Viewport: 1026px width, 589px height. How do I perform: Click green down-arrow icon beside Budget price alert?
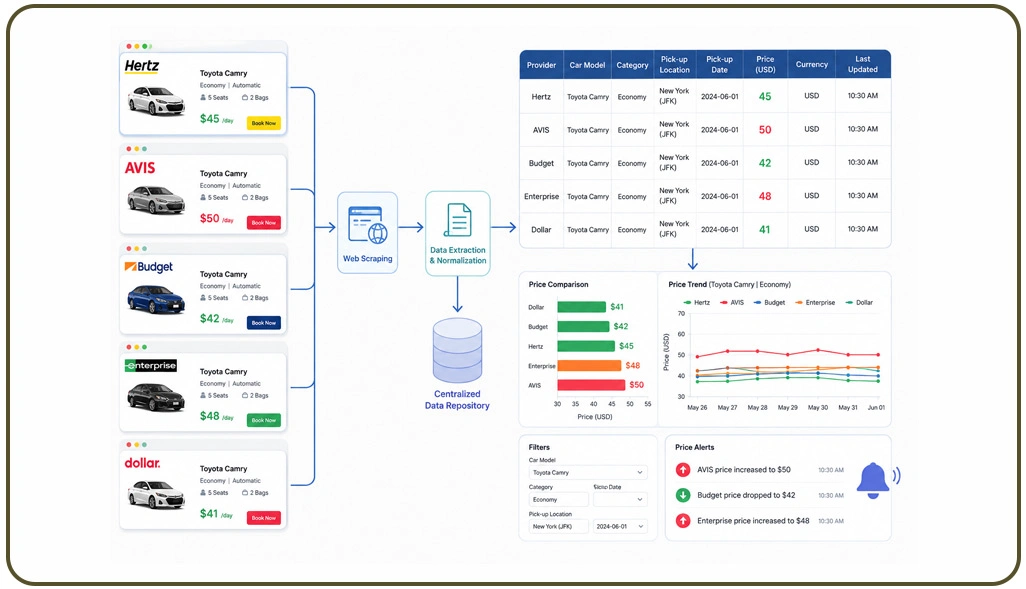coord(682,495)
